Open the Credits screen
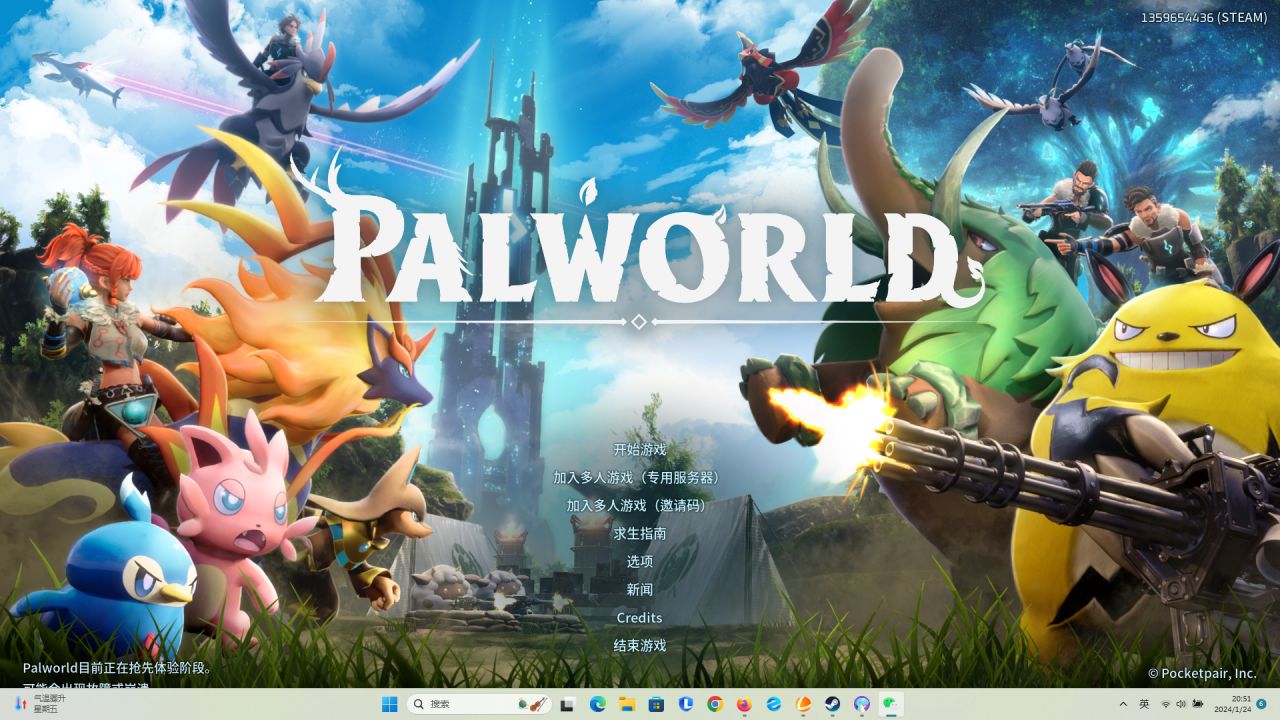 click(x=640, y=618)
